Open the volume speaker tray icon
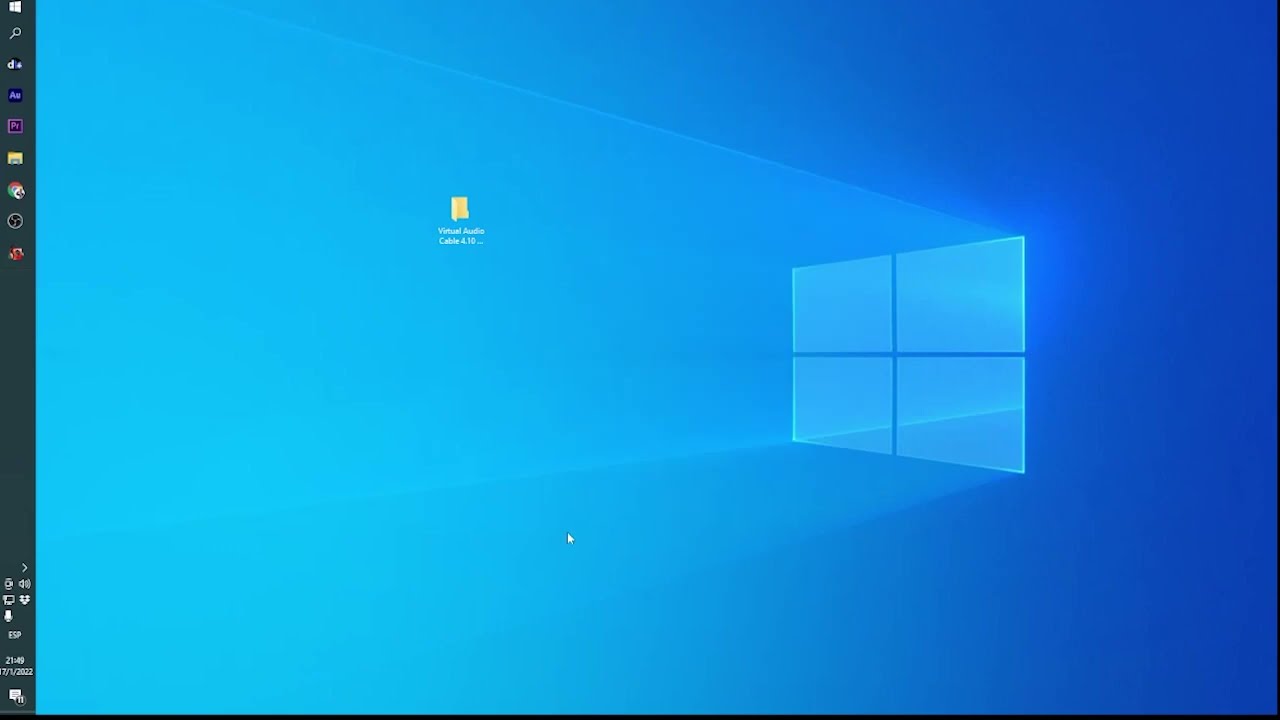 tap(24, 584)
